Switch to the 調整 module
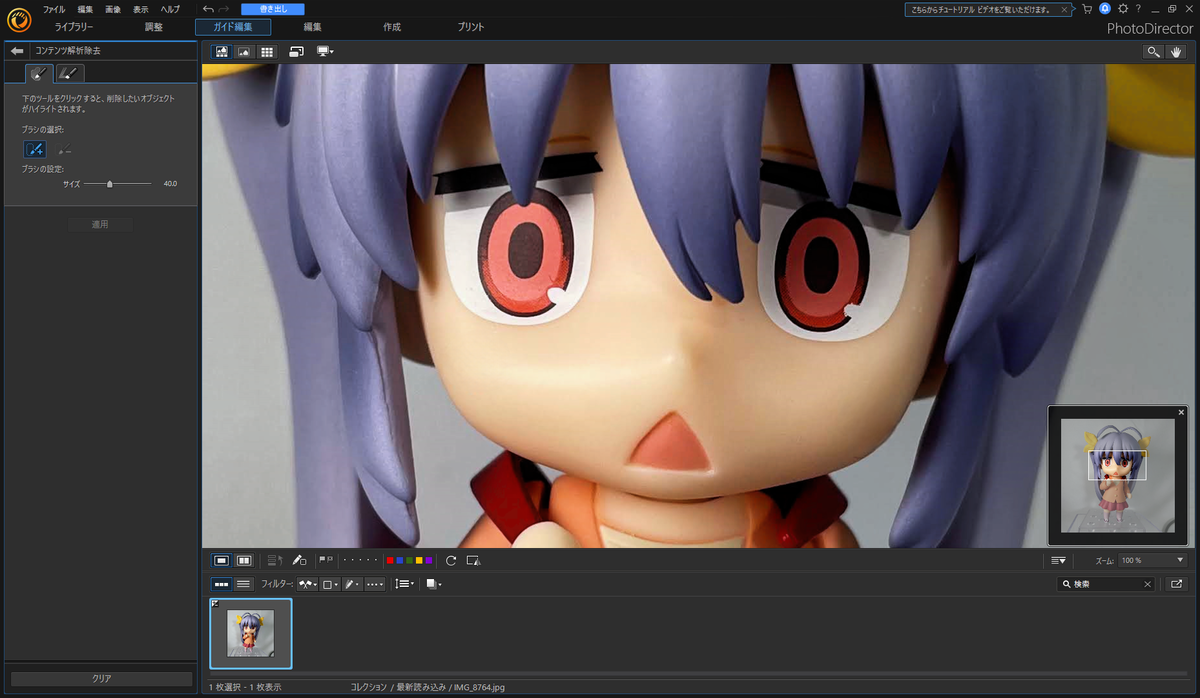1200x698 pixels. pyautogui.click(x=153, y=27)
